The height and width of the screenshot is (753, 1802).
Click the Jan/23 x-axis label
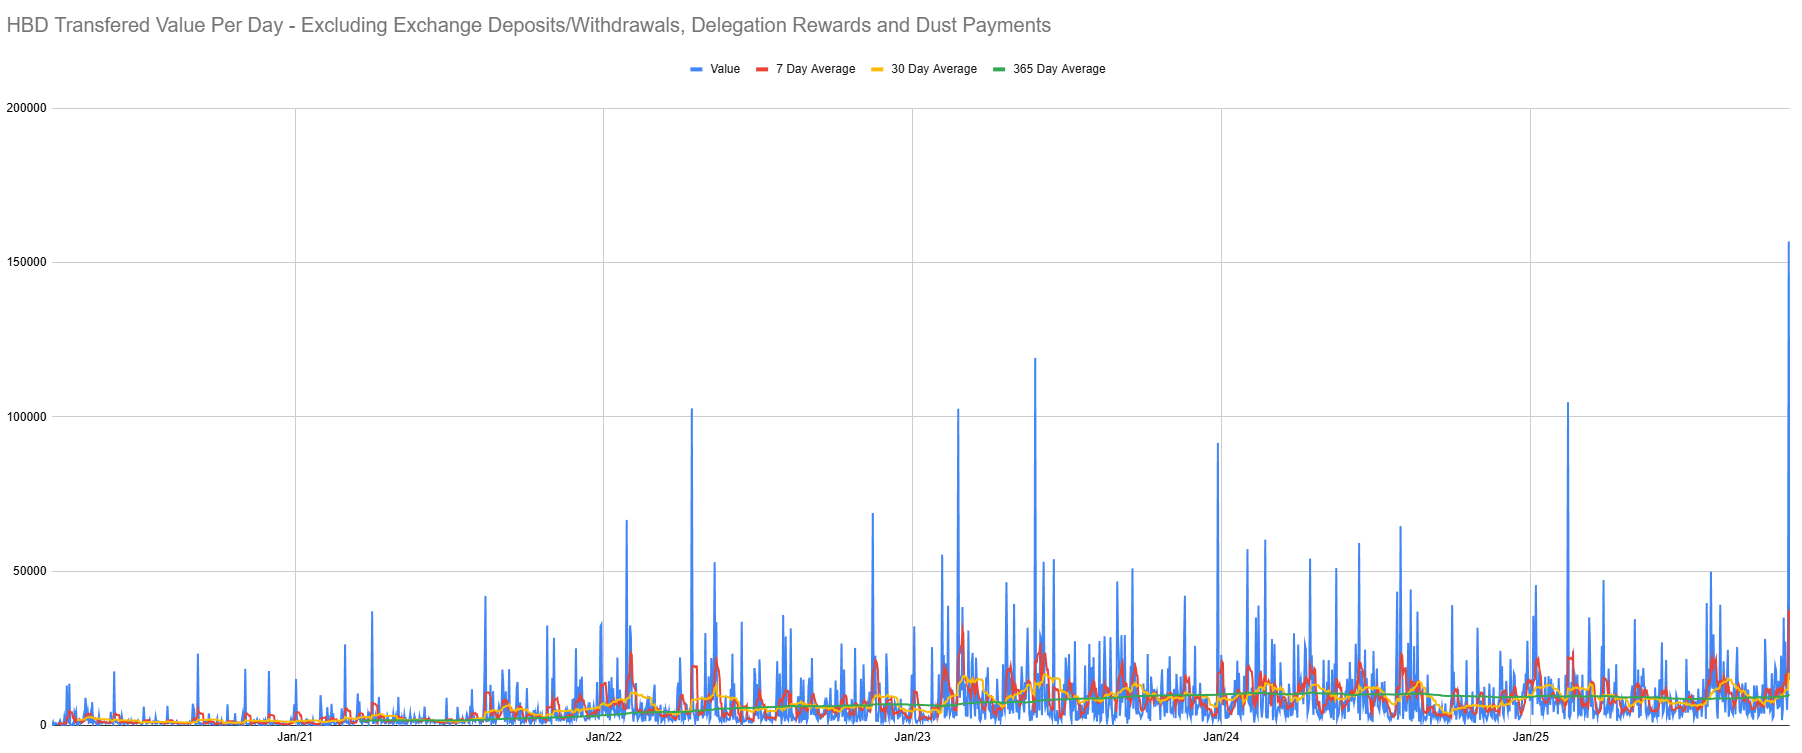coord(912,737)
